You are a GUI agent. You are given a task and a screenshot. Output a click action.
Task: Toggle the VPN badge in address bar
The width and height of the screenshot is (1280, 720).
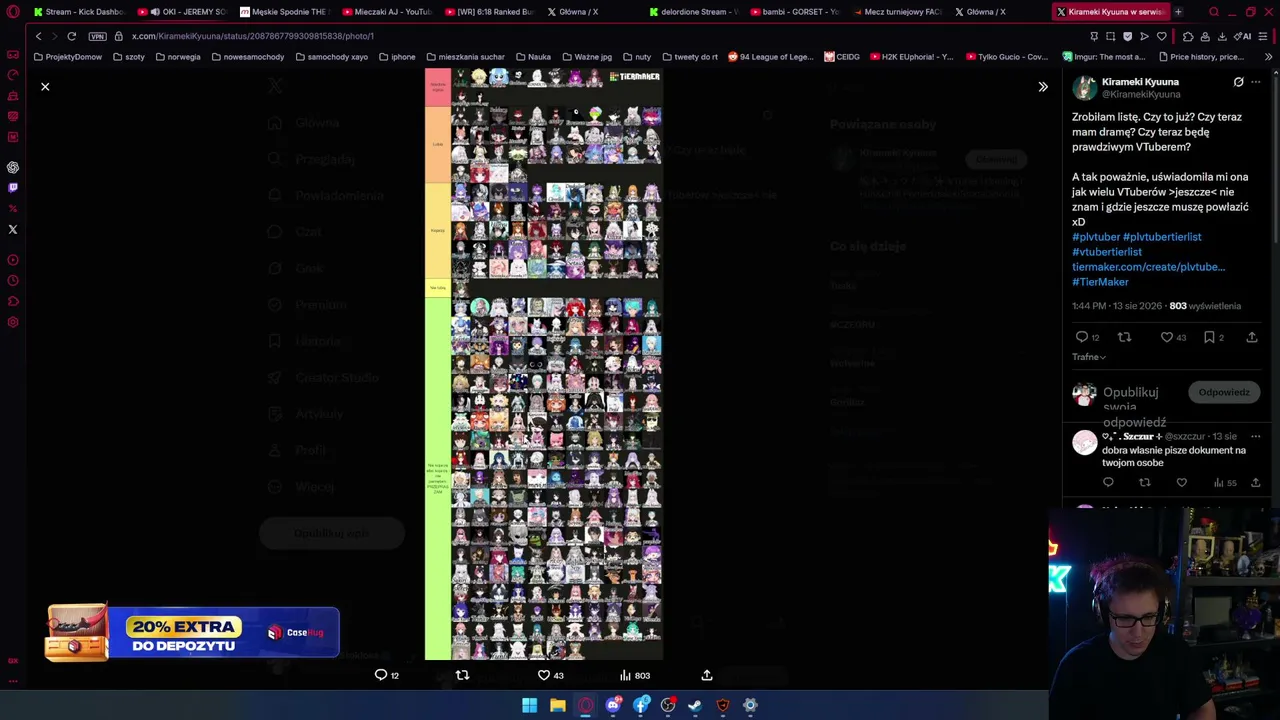(97, 36)
